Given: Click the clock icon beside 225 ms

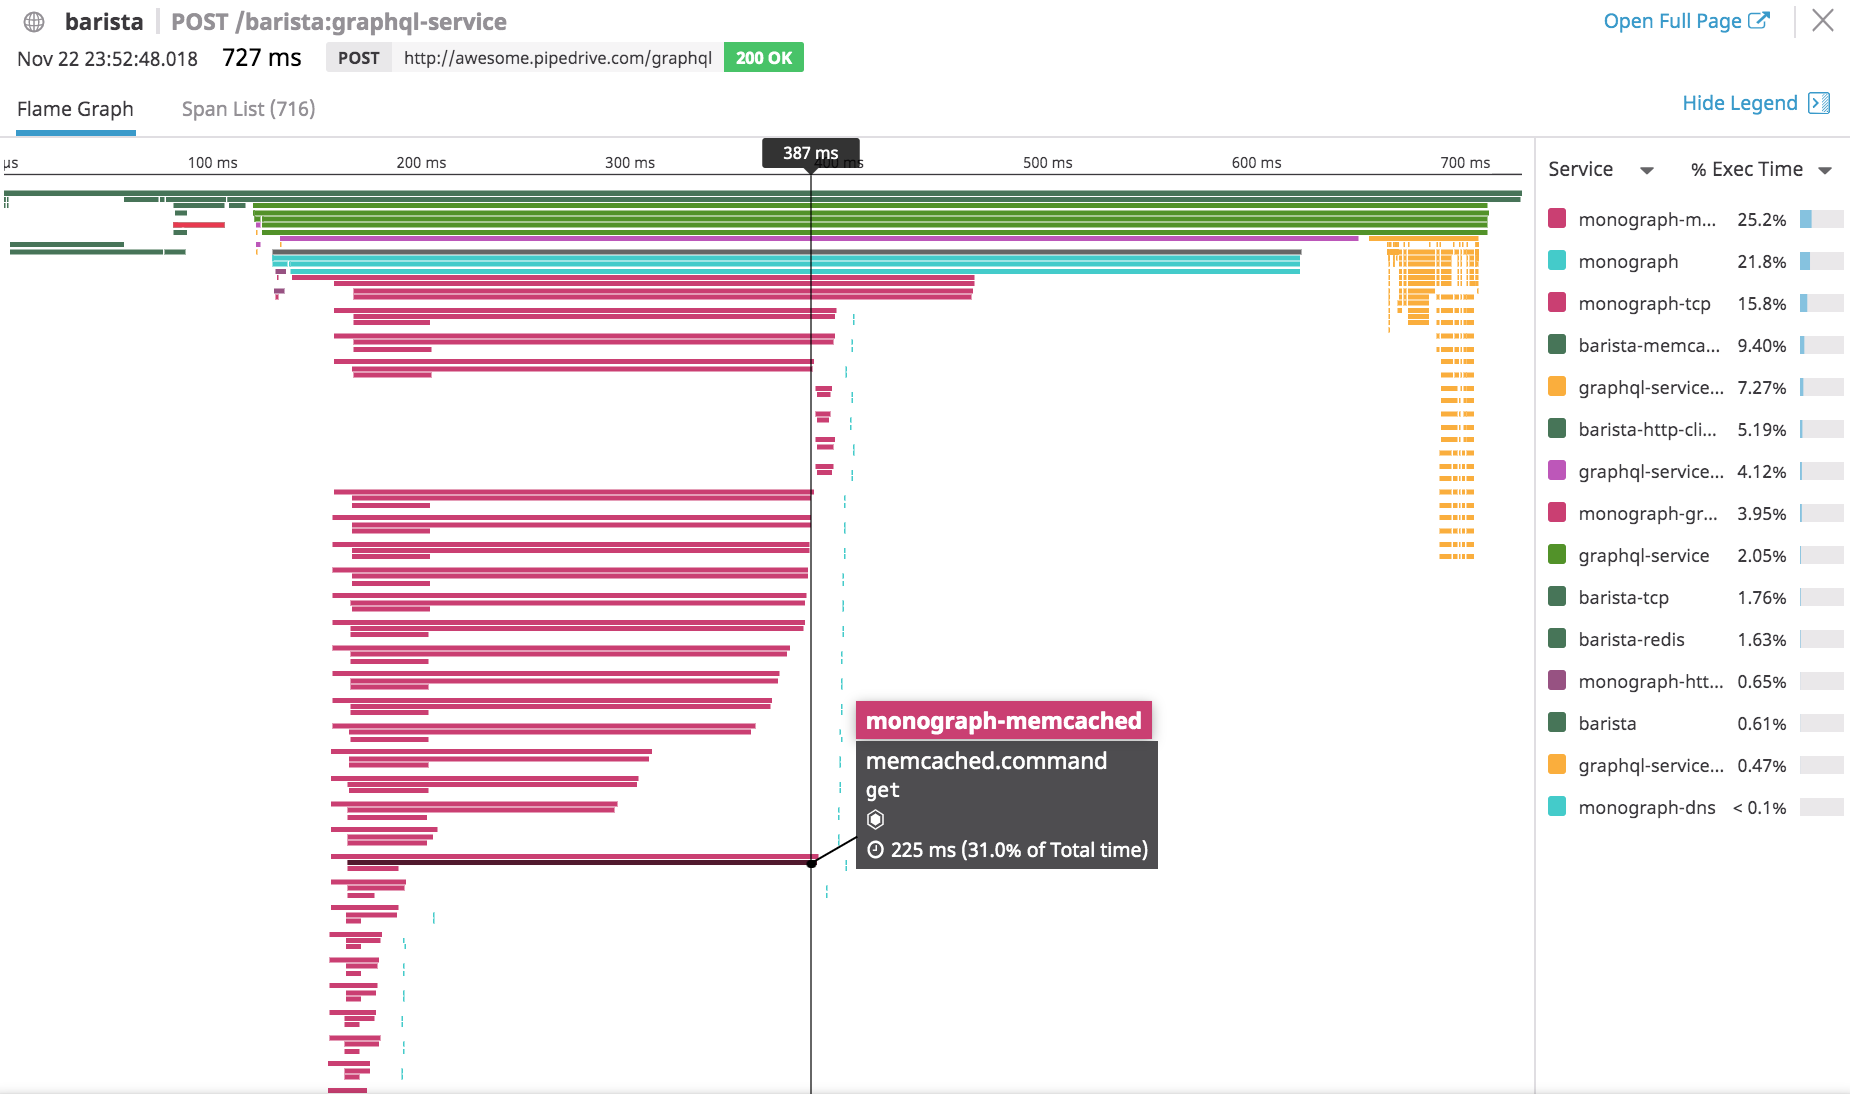Looking at the screenshot, I should (875, 850).
